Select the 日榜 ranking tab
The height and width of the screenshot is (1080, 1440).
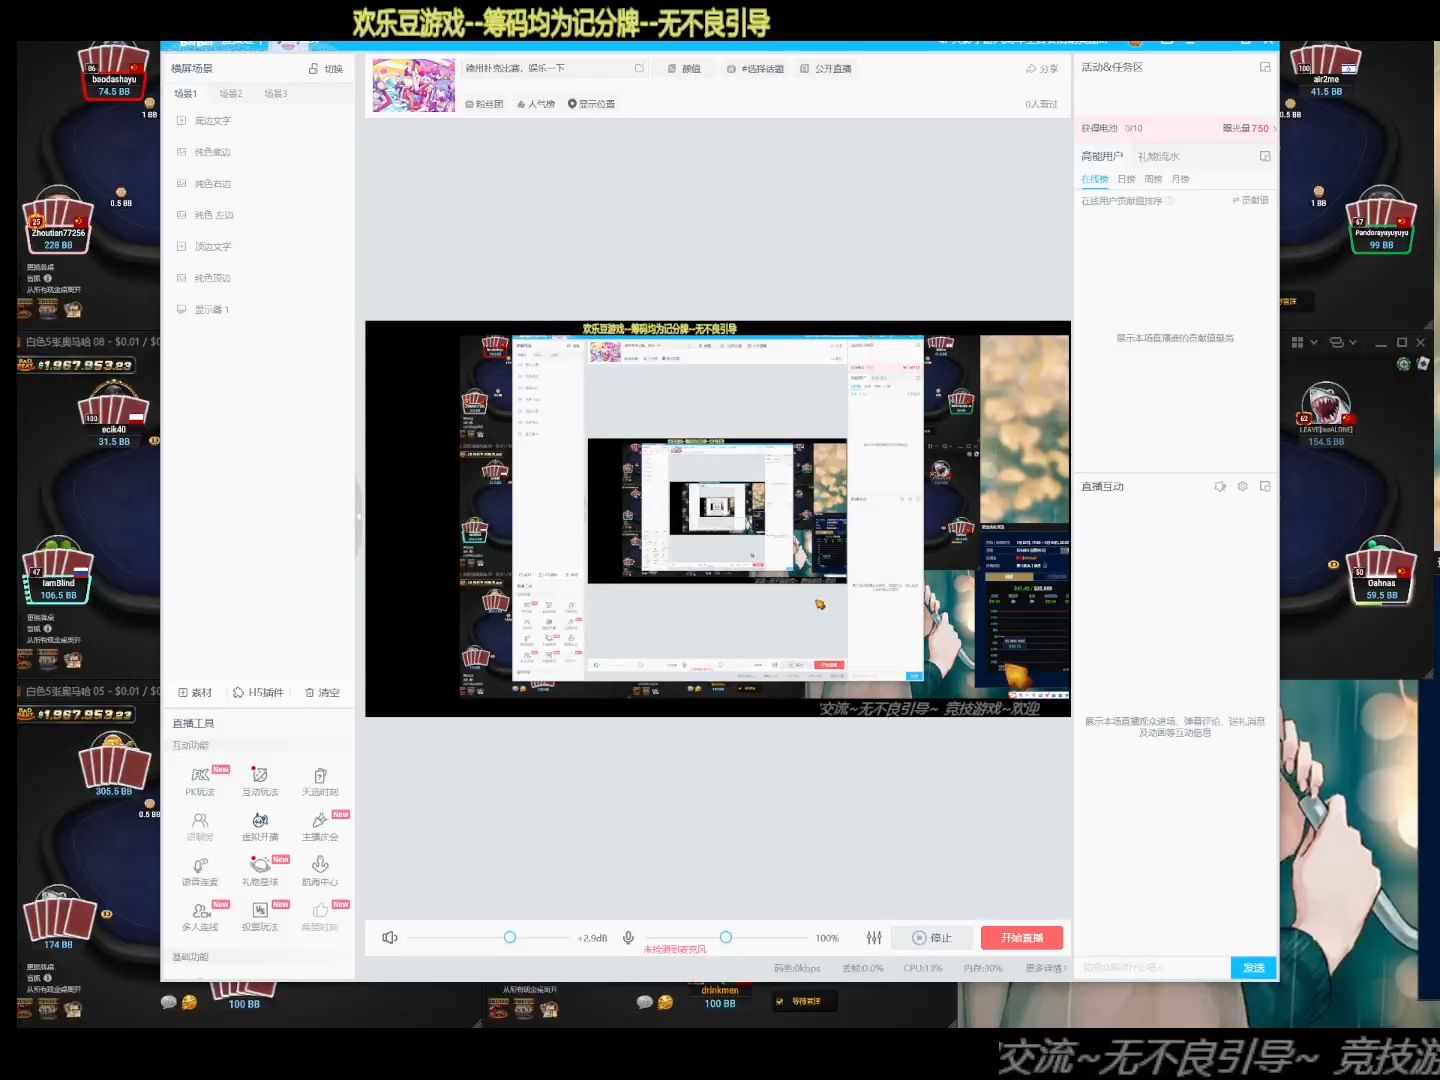[x=1127, y=179]
